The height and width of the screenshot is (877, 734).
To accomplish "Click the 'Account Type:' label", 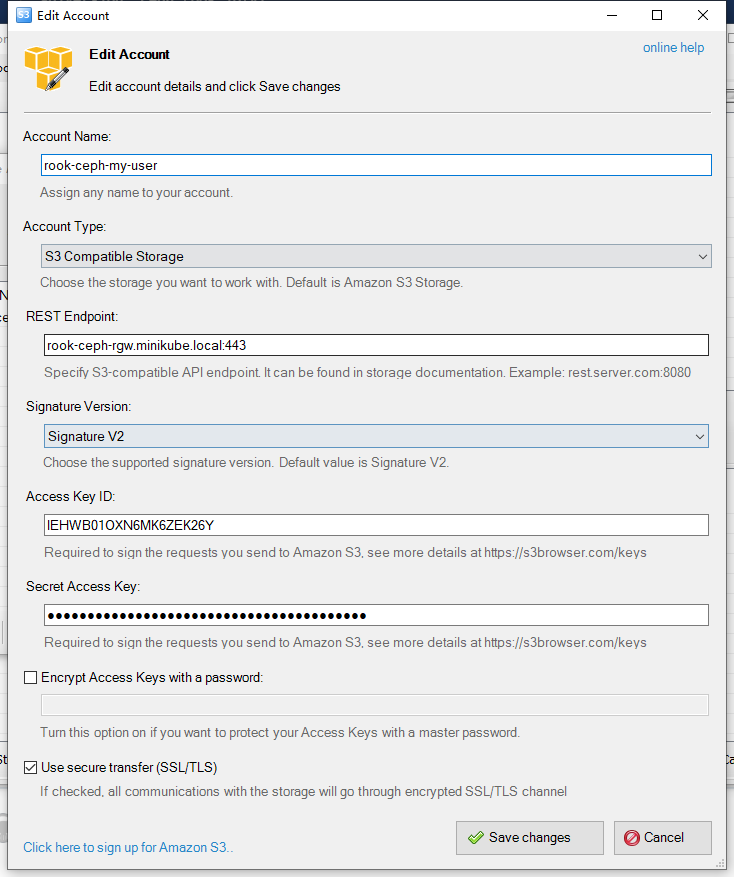I will (x=64, y=227).
